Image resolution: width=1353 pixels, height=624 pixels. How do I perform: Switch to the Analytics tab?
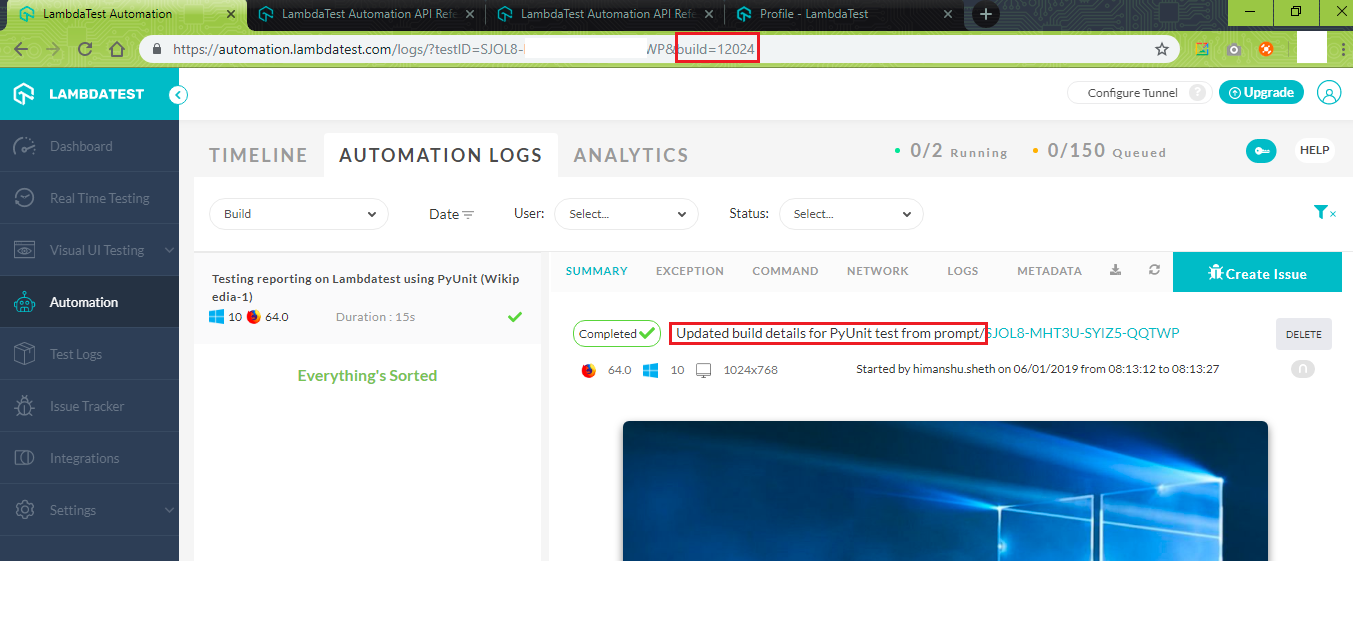(631, 155)
